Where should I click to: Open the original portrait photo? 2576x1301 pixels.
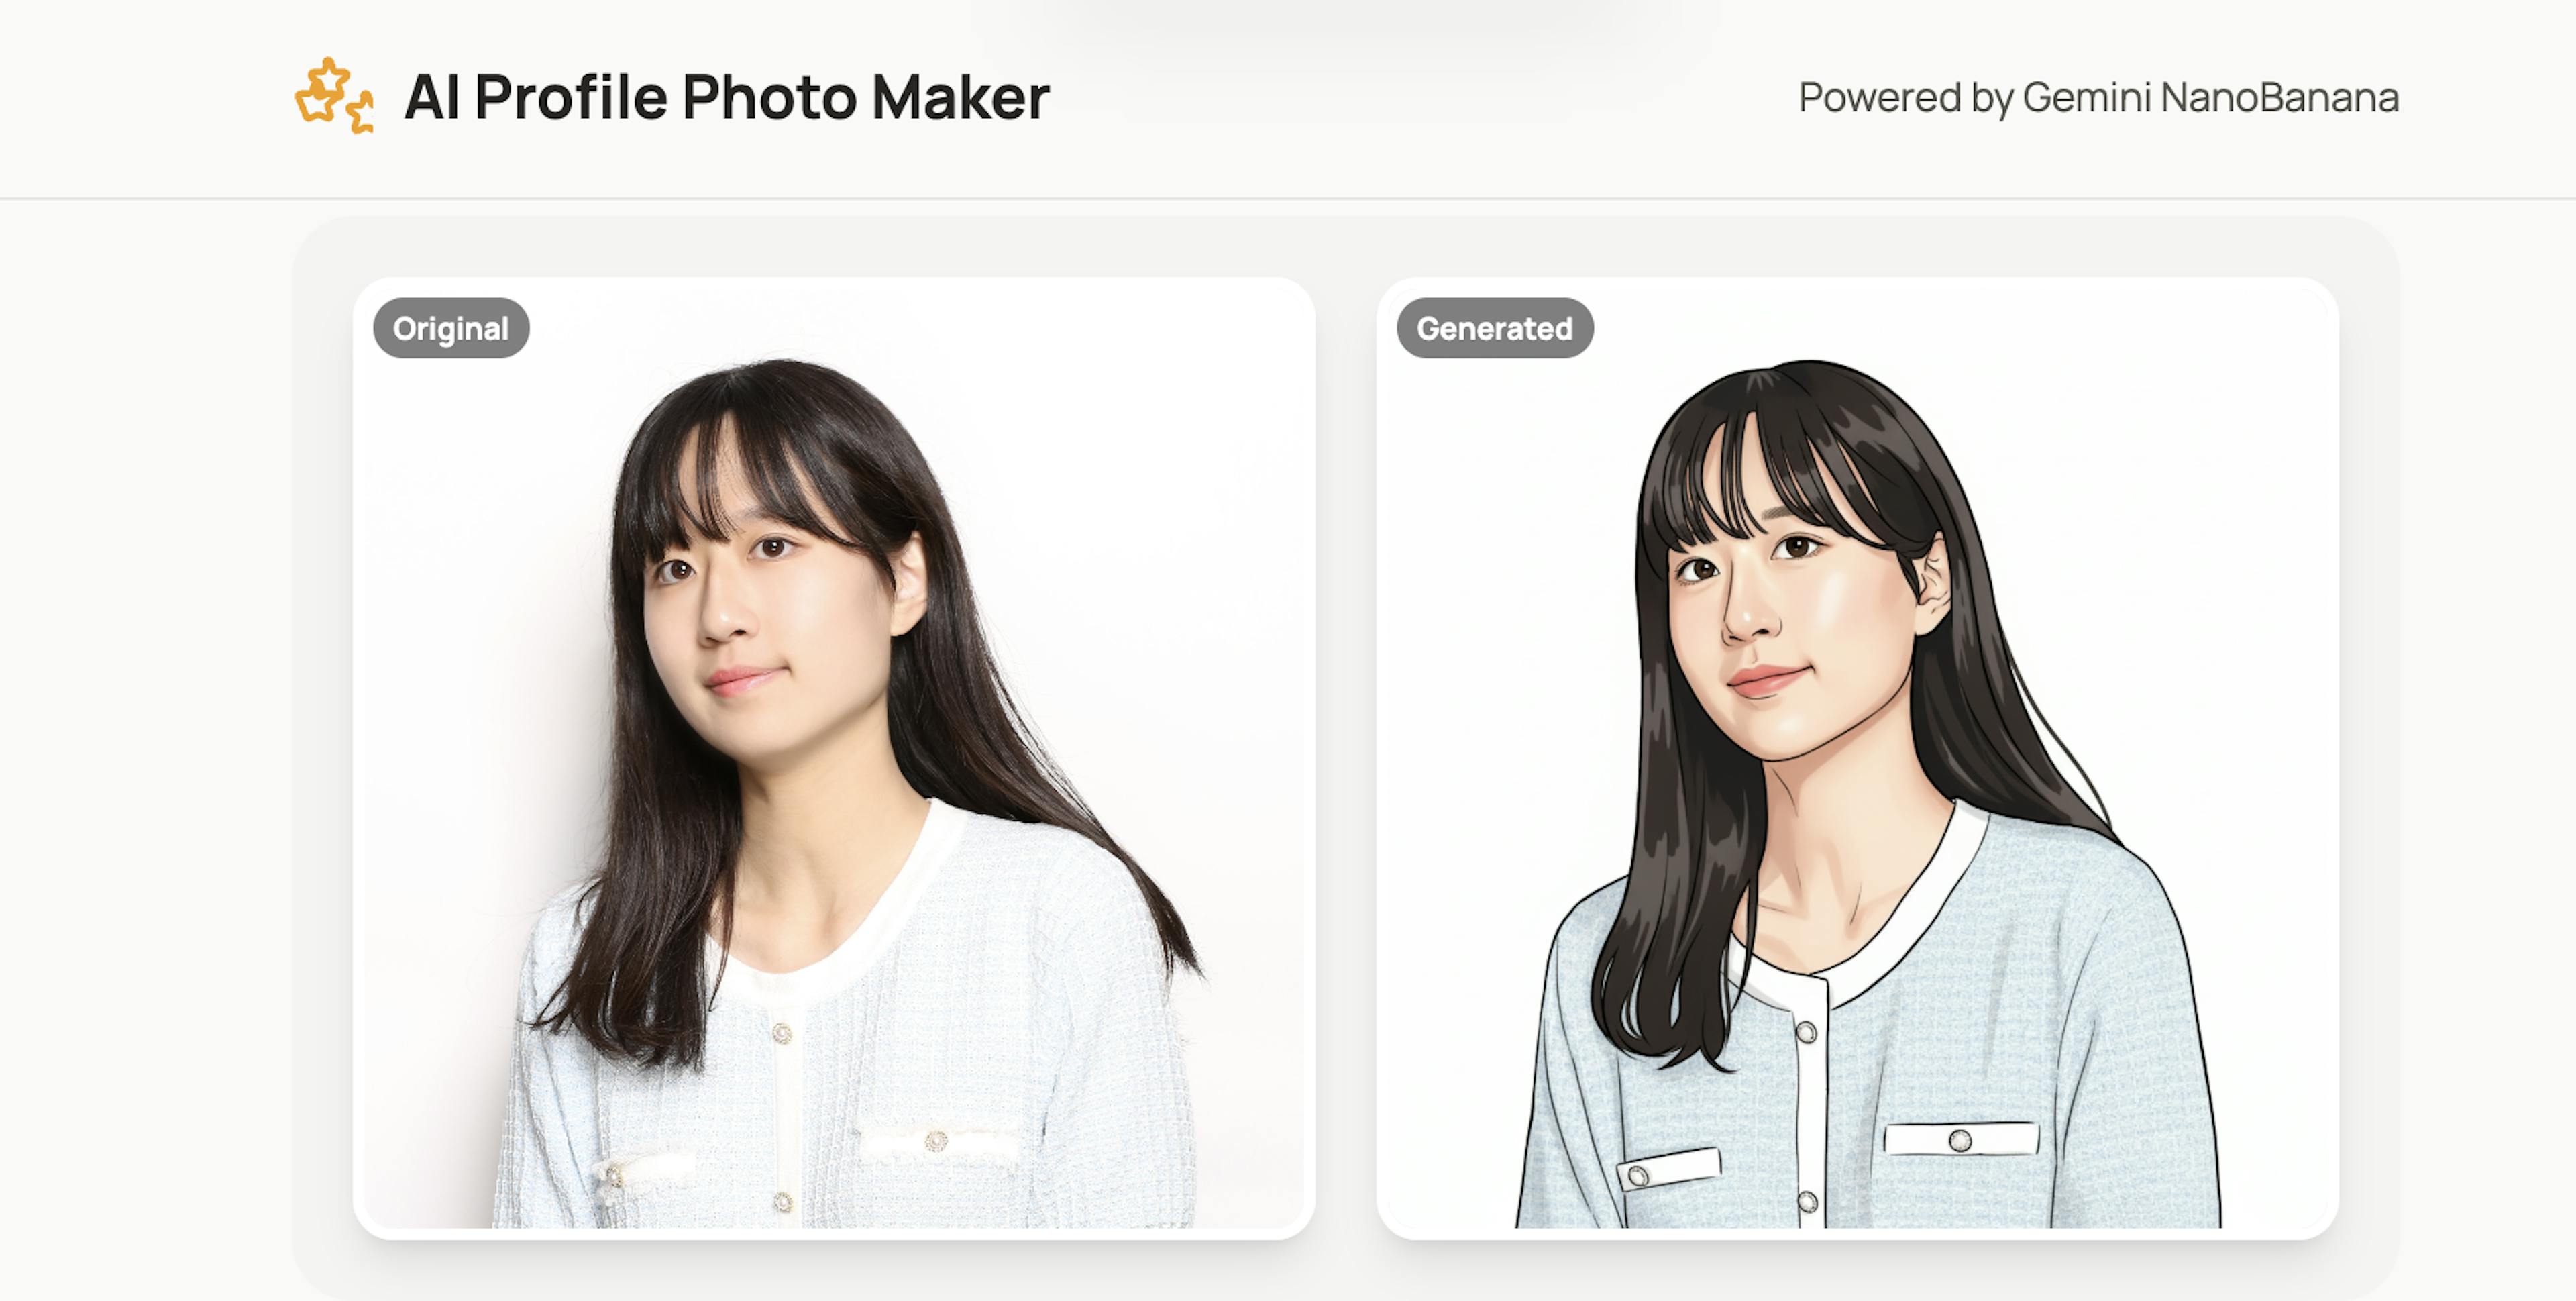(x=834, y=758)
